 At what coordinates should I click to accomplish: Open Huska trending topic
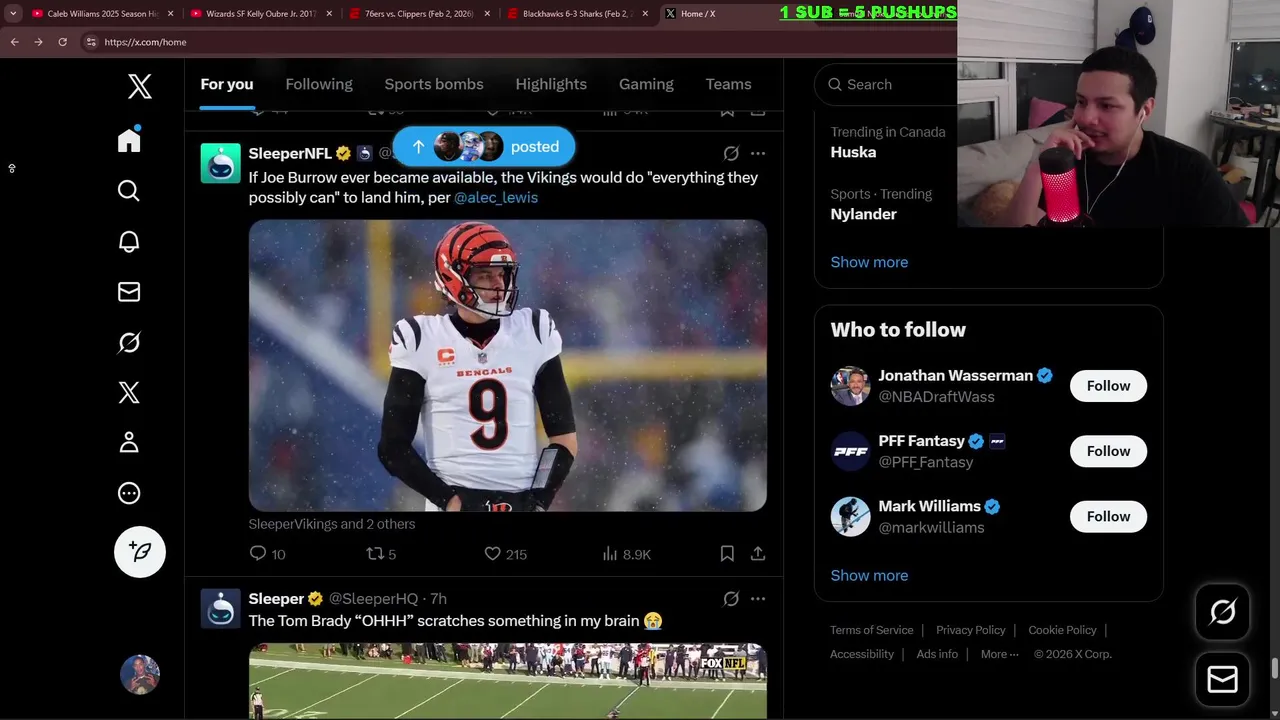pos(853,152)
